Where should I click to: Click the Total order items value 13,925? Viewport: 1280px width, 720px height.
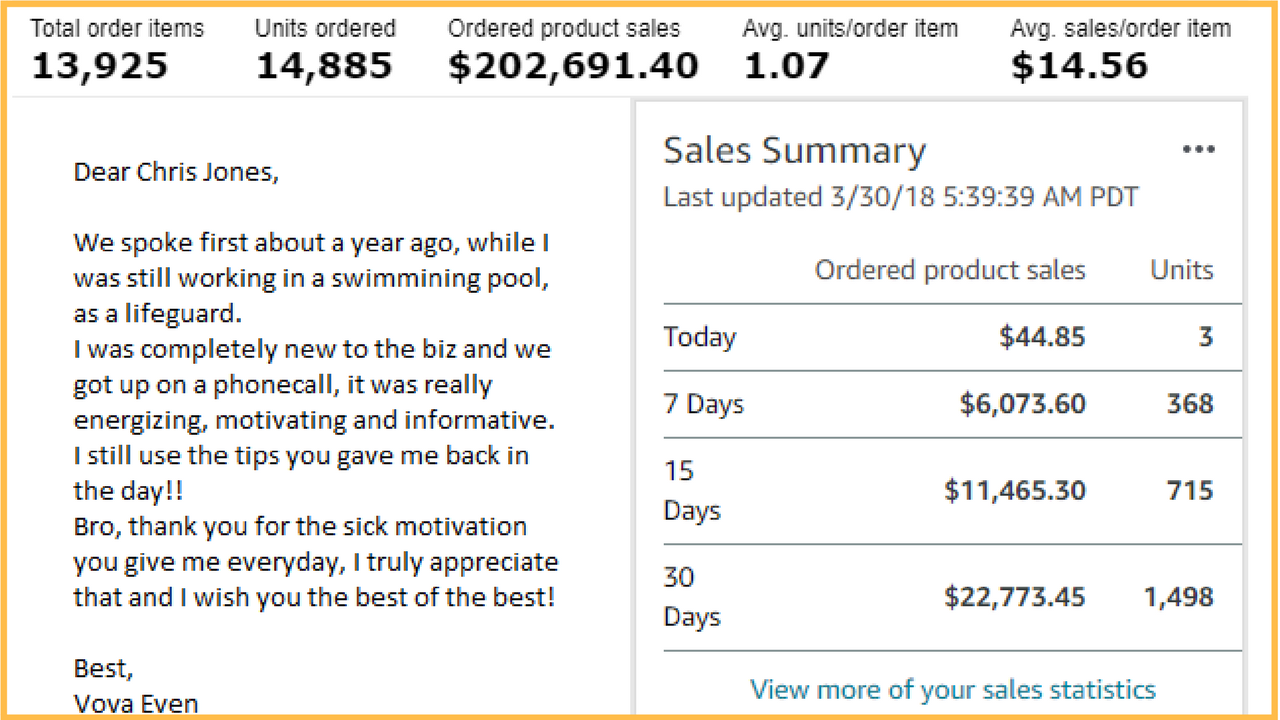[x=100, y=67]
